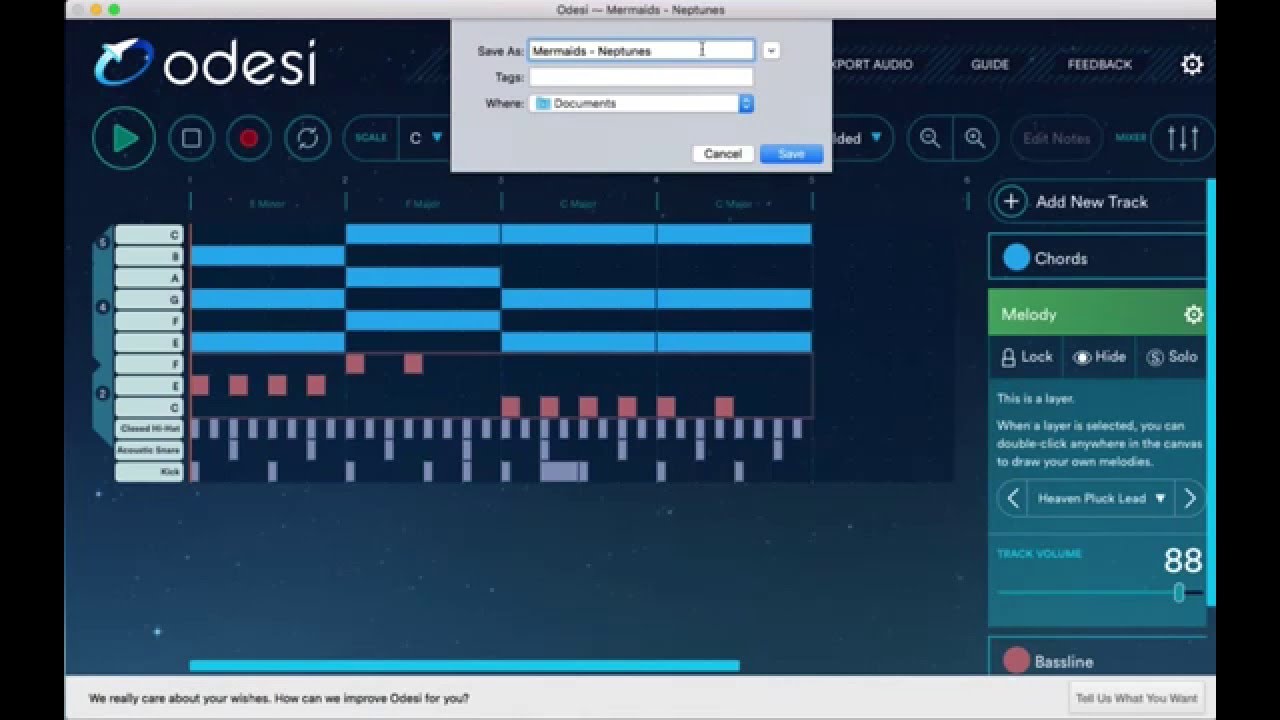1280x720 pixels.
Task: Solo the Melody track
Action: [1171, 357]
